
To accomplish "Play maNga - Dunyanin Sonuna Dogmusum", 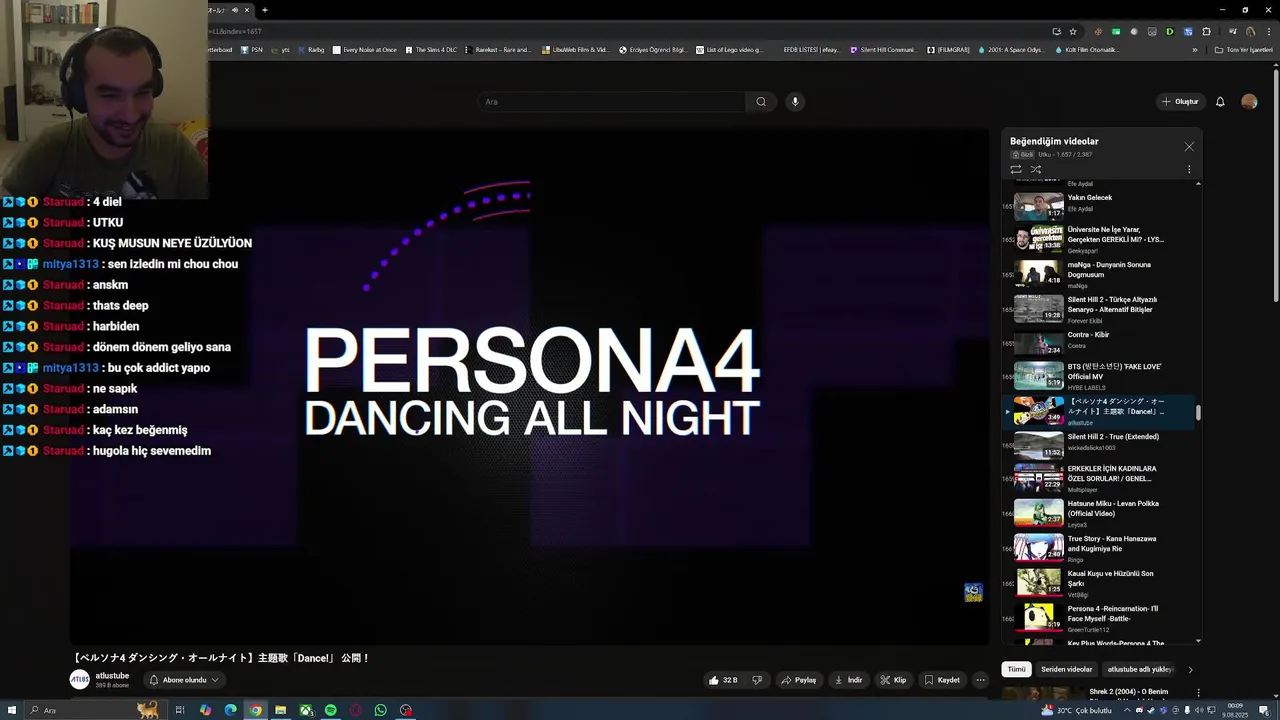I will click(x=1100, y=274).
